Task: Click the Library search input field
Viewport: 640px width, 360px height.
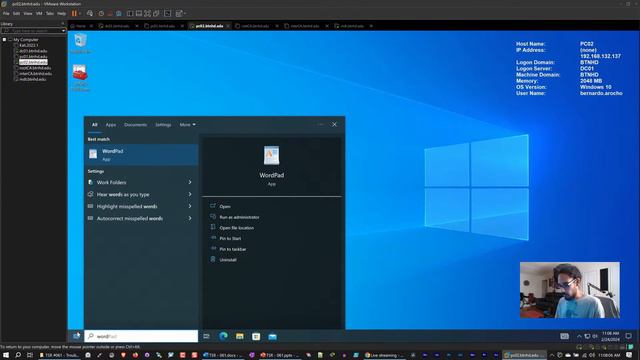Action: (32, 31)
